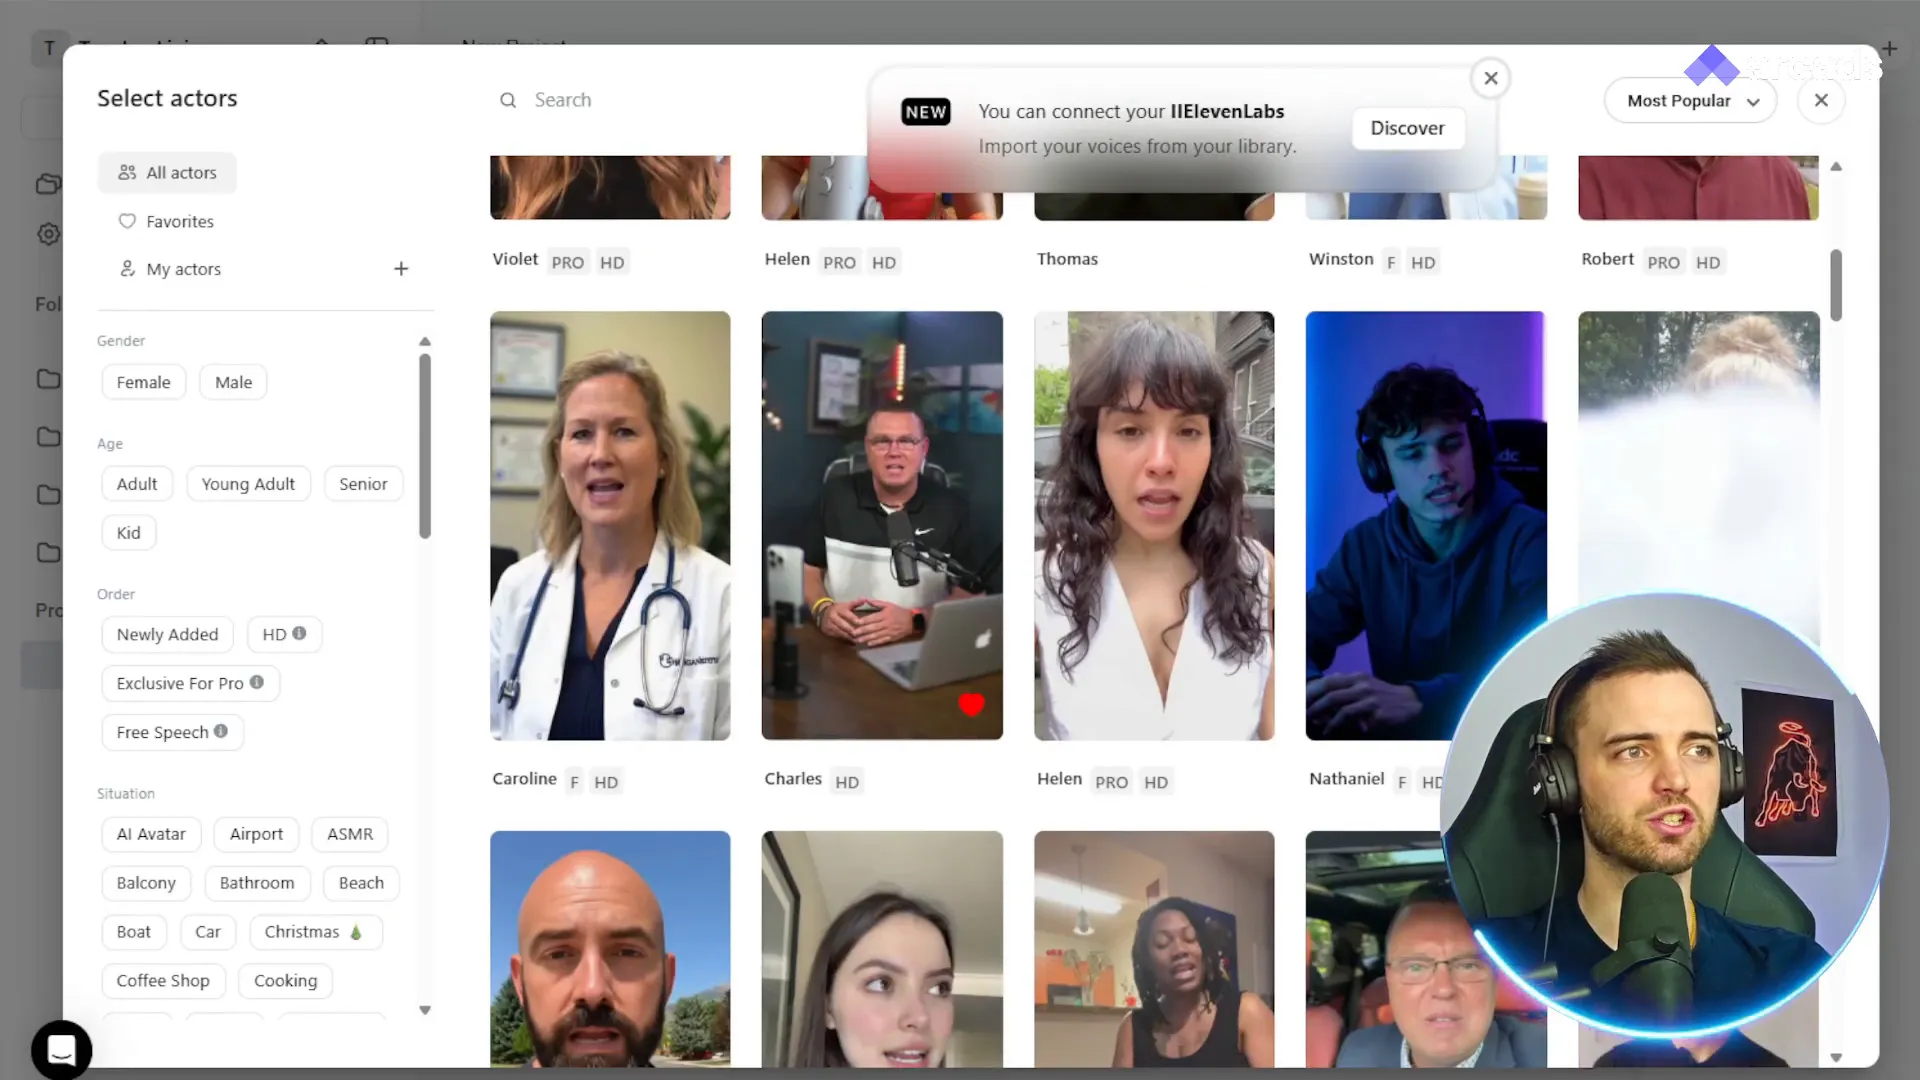Toggle the Exclusive For Pro filter
This screenshot has width=1920, height=1080.
tap(190, 684)
